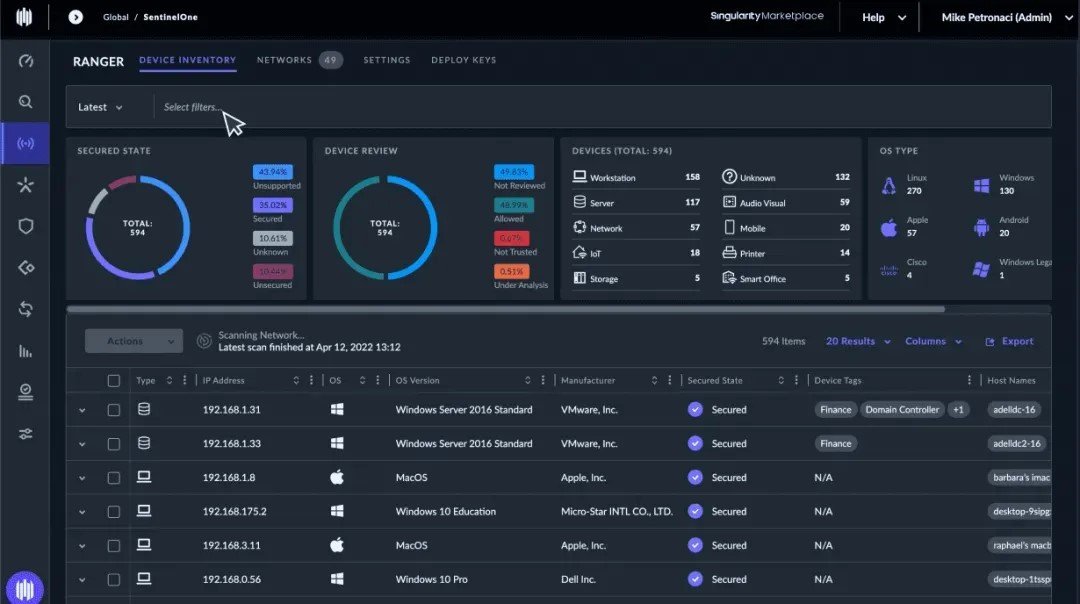The image size is (1080, 604).
Task: Open the diamond code icon in sidebar
Action: [x=25, y=267]
